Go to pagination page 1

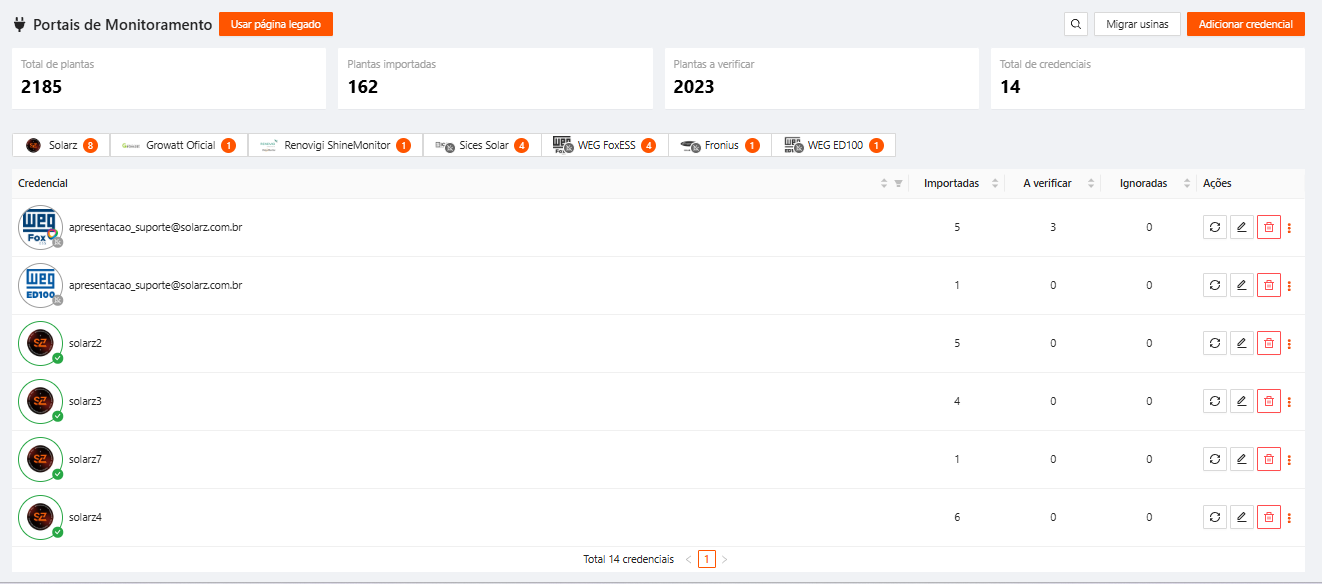707,560
